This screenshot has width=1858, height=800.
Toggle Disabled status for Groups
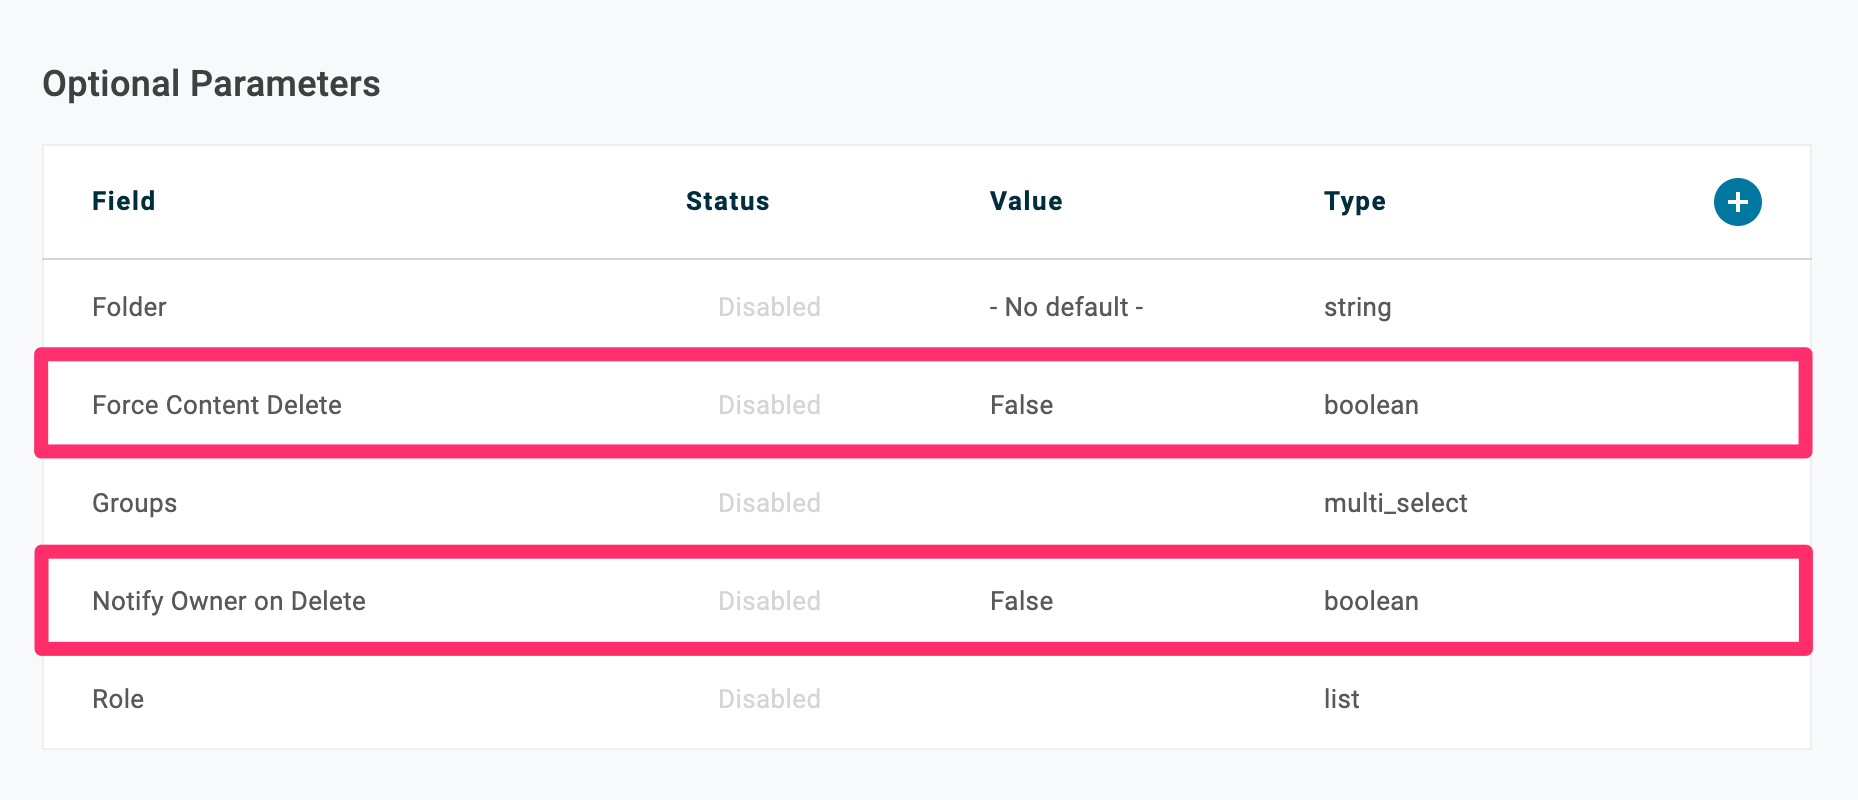[x=769, y=503]
